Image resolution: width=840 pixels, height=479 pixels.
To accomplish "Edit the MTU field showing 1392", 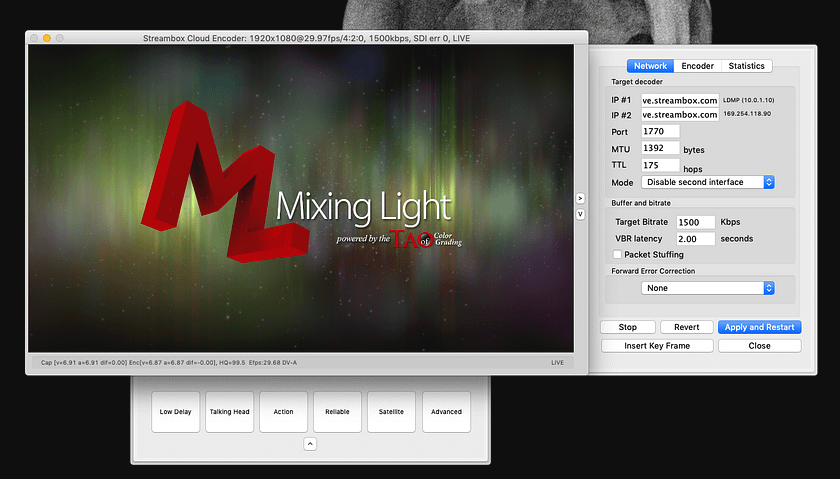I will (x=661, y=148).
